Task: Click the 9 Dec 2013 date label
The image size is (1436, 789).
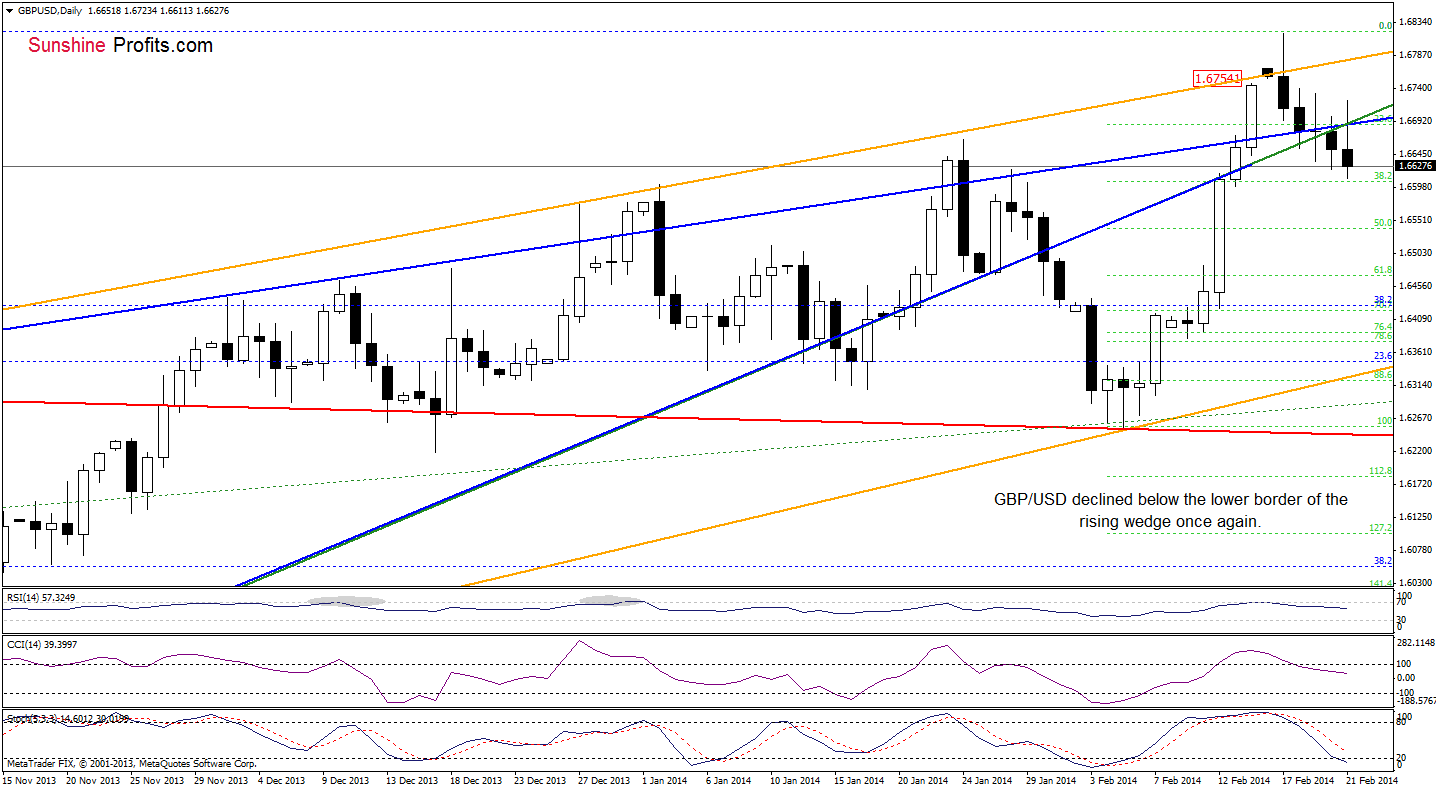Action: click(345, 780)
